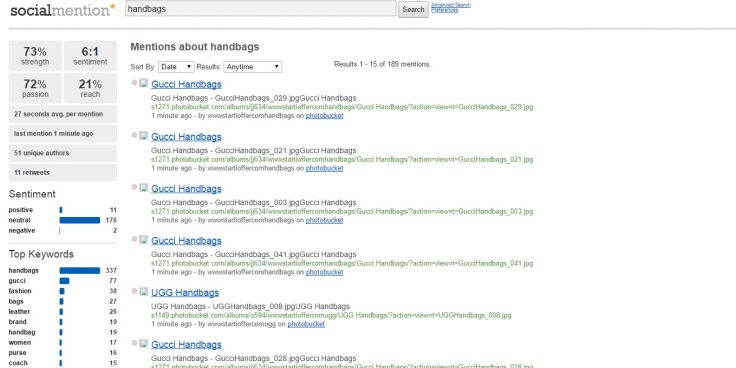Click the Search button
736x368 pixels.
tap(413, 9)
